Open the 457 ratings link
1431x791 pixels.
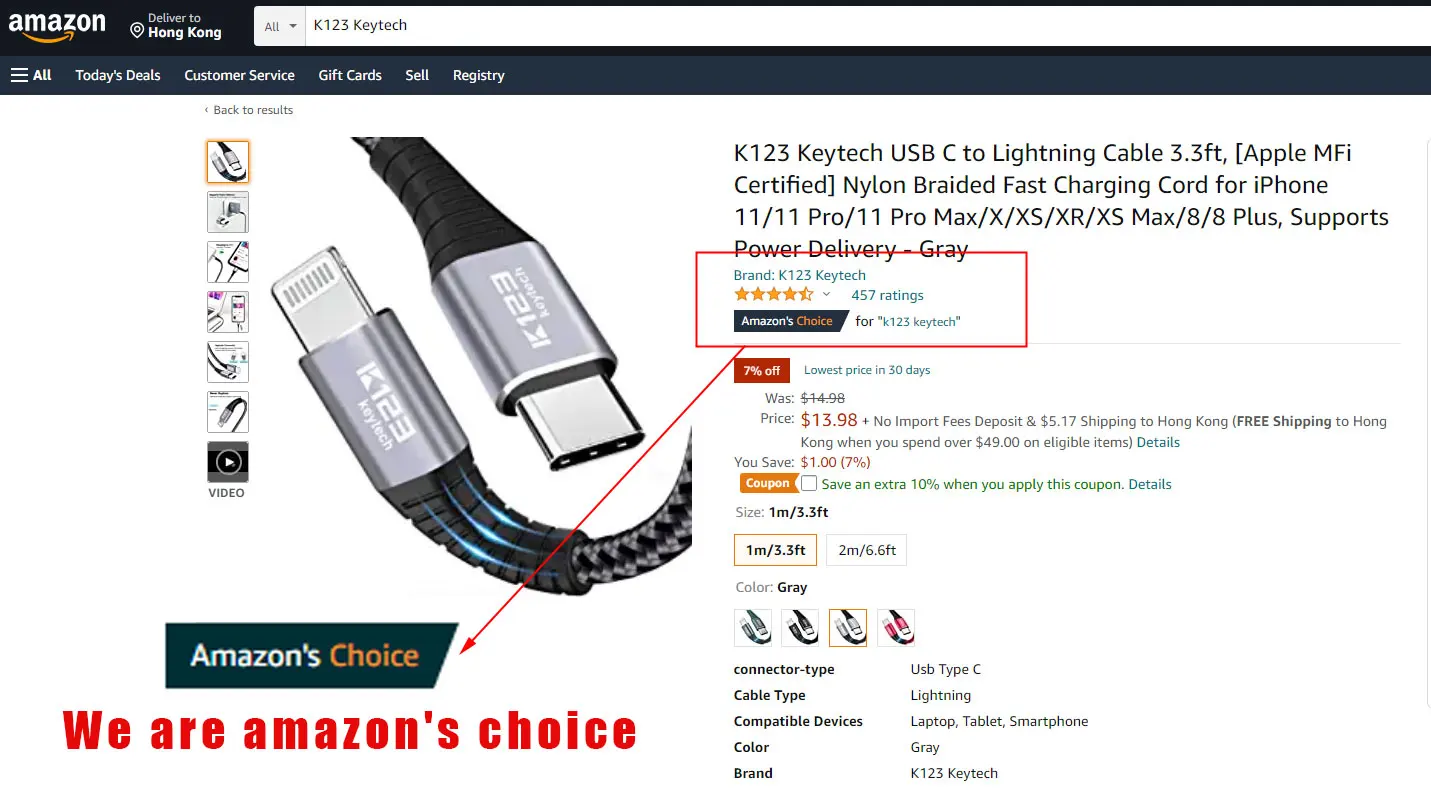(x=887, y=295)
